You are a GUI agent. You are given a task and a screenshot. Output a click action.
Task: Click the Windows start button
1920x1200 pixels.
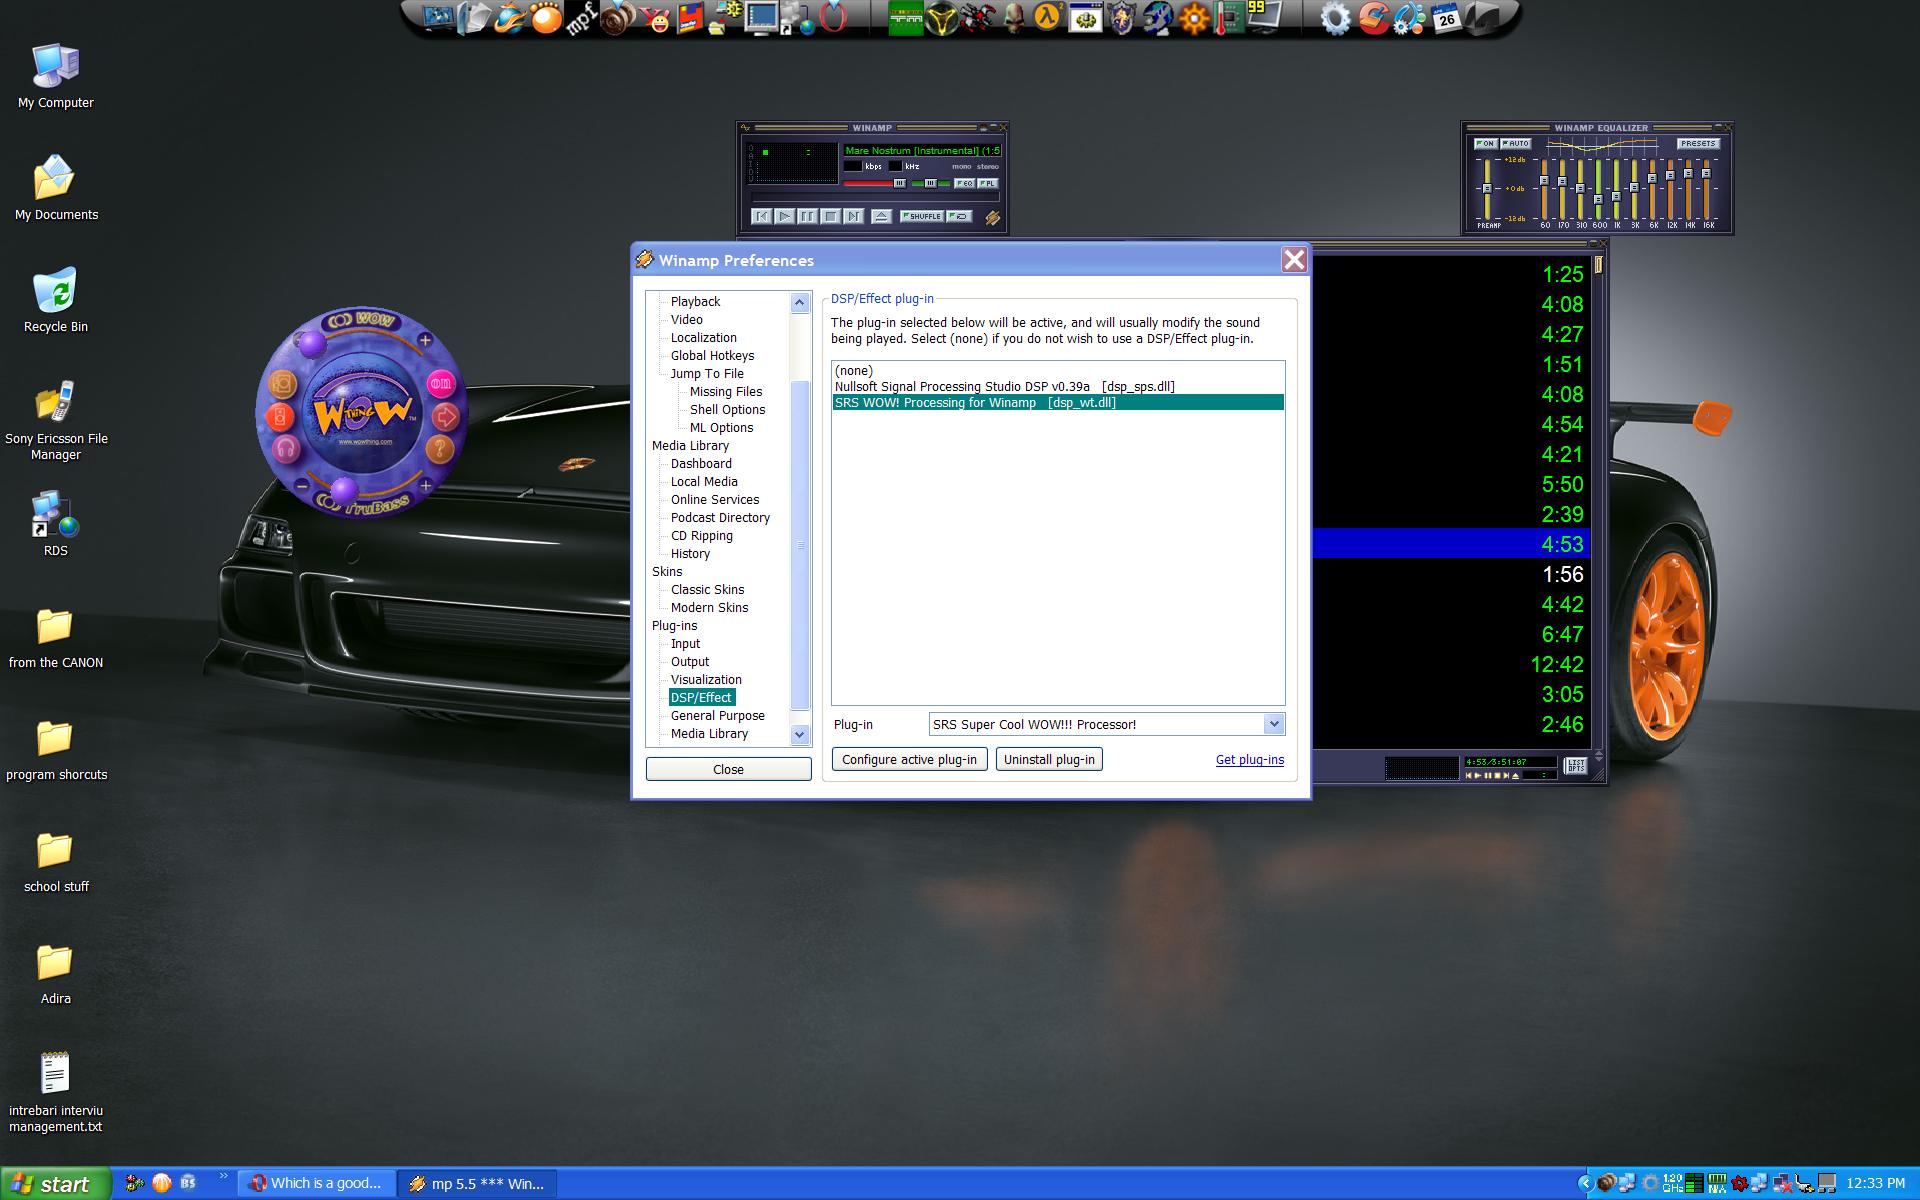pyautogui.click(x=55, y=1184)
